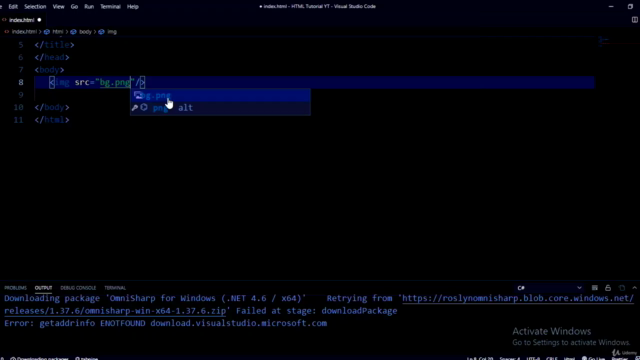
Task: Click the image file icon beside bg.png suggestion
Action: click(138, 96)
